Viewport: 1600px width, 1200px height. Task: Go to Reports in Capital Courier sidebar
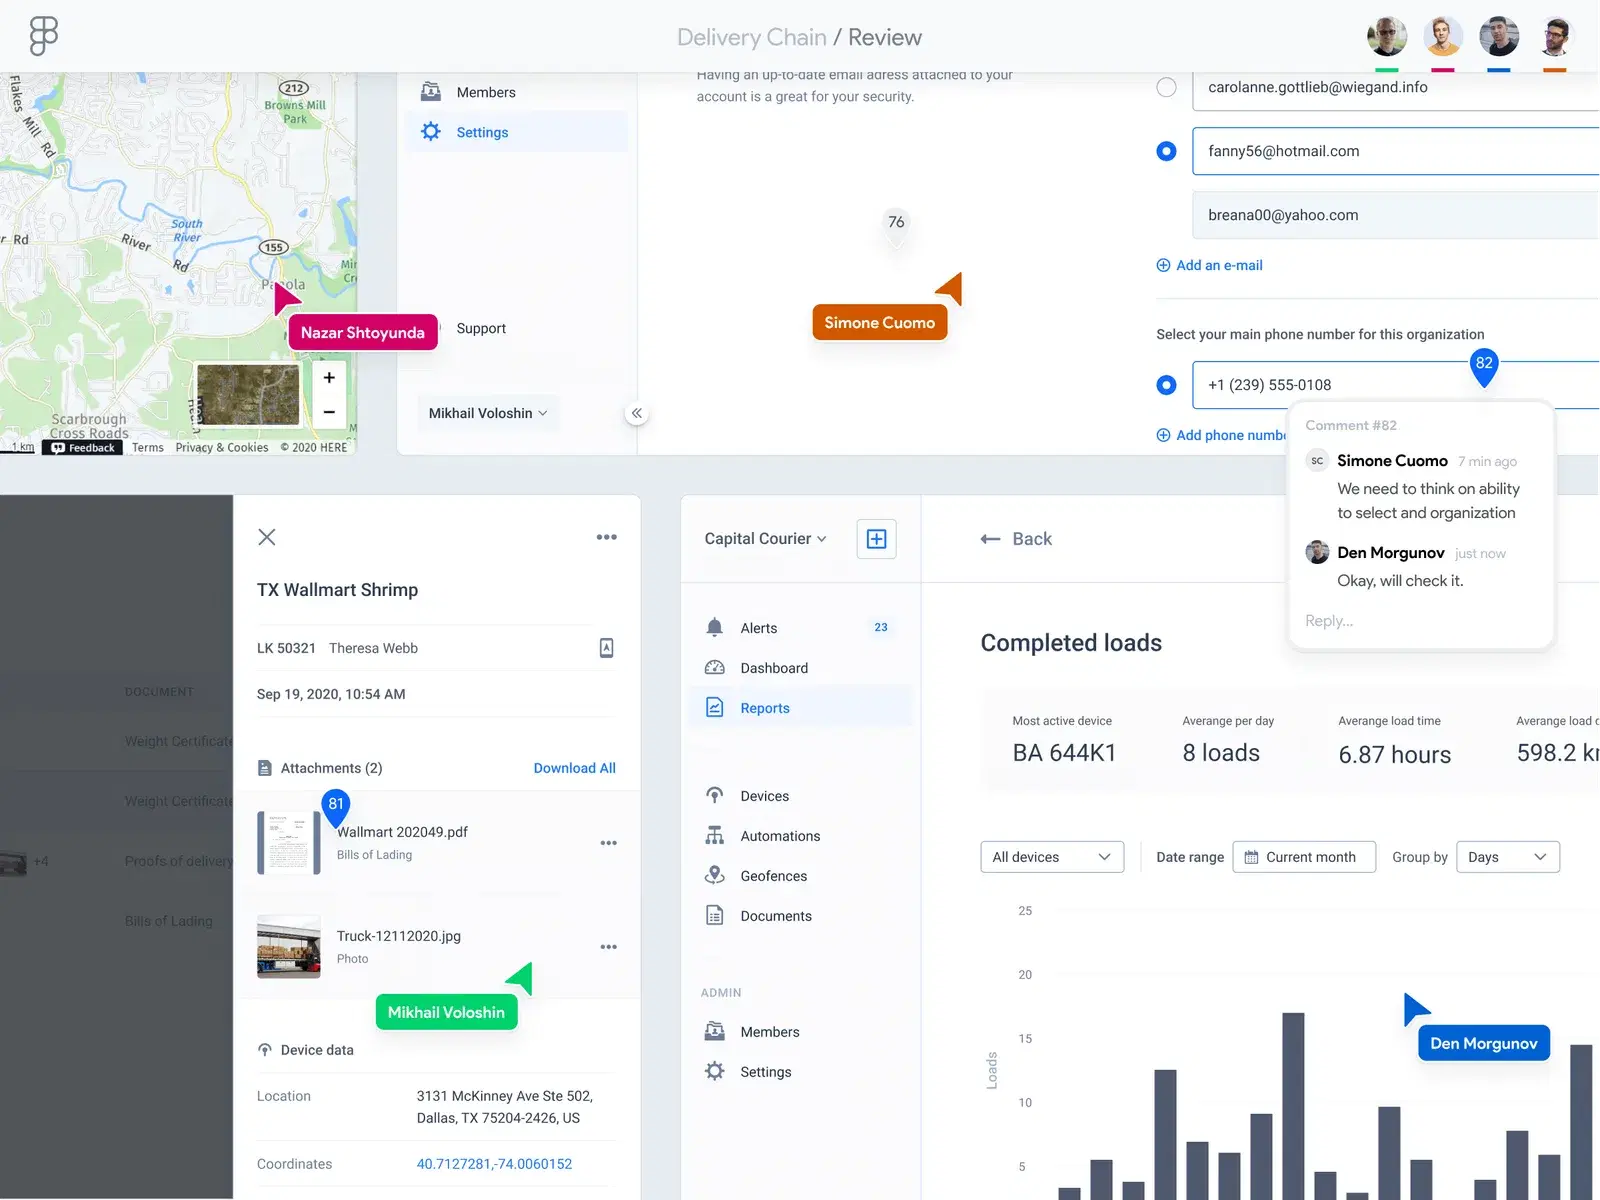(801, 708)
